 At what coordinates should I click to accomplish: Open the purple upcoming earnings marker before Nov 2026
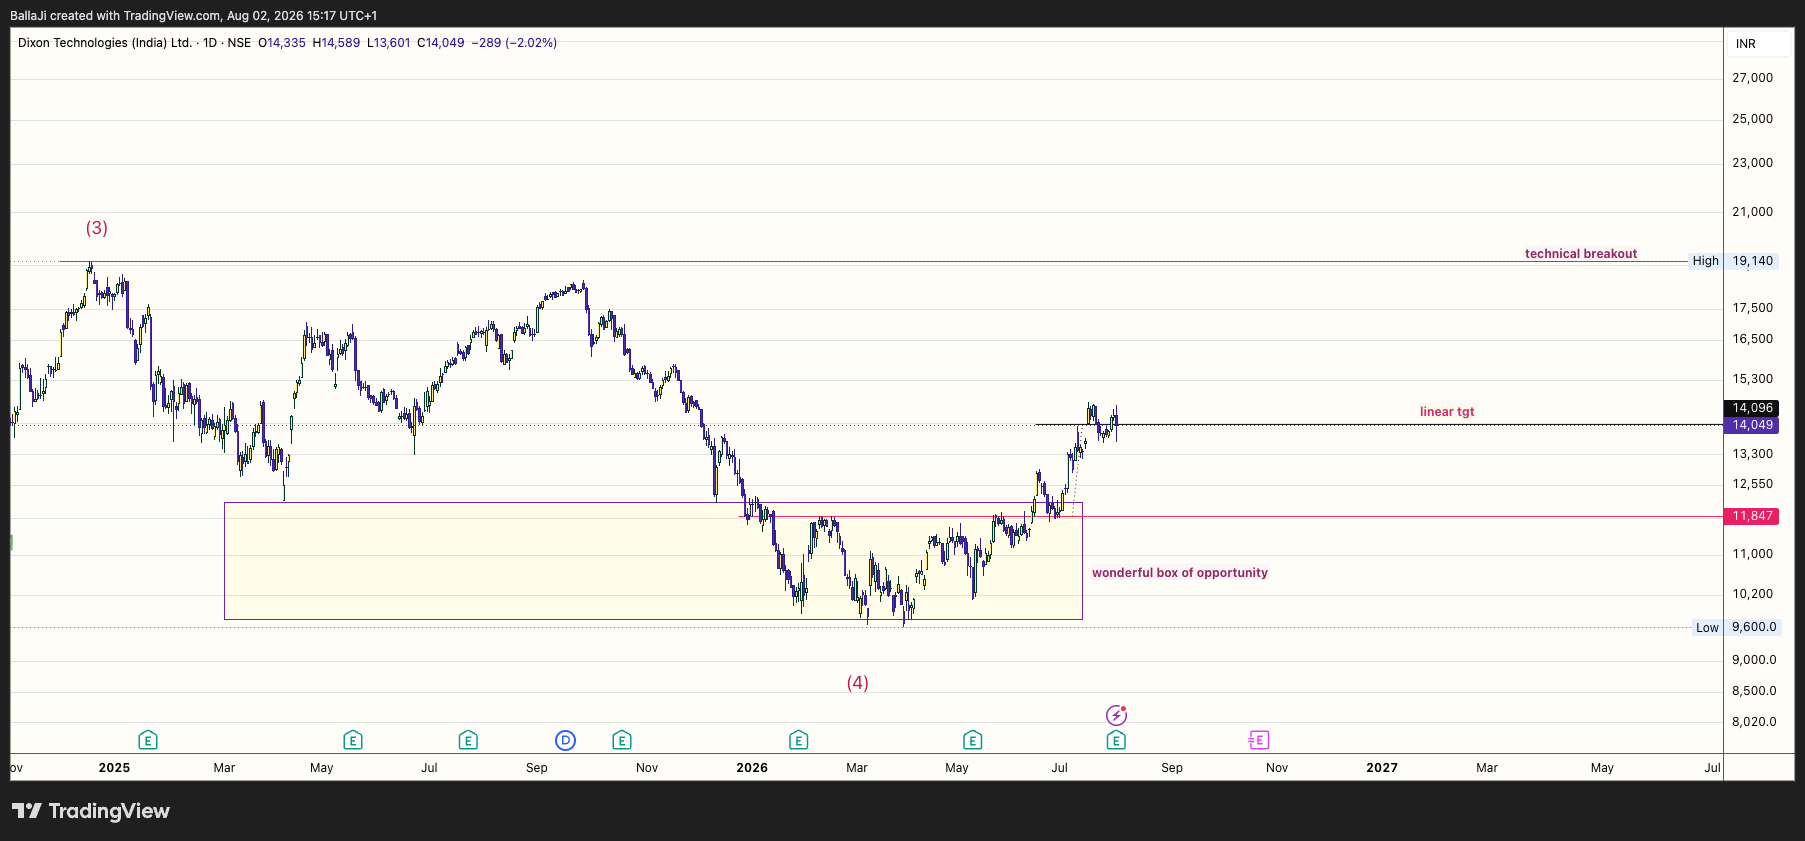(1259, 740)
